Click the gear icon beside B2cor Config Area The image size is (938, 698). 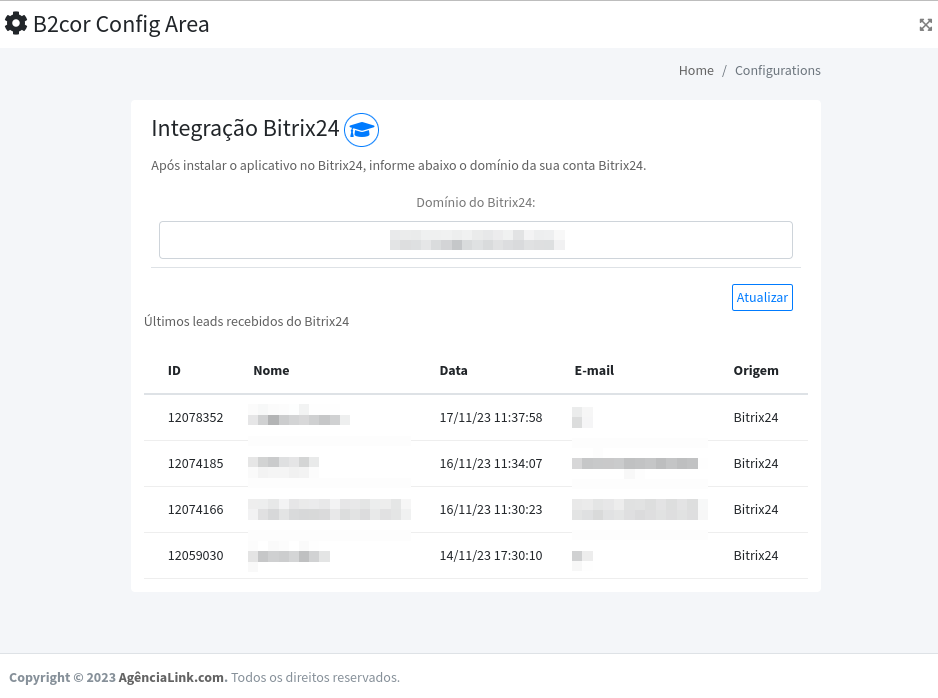16,24
